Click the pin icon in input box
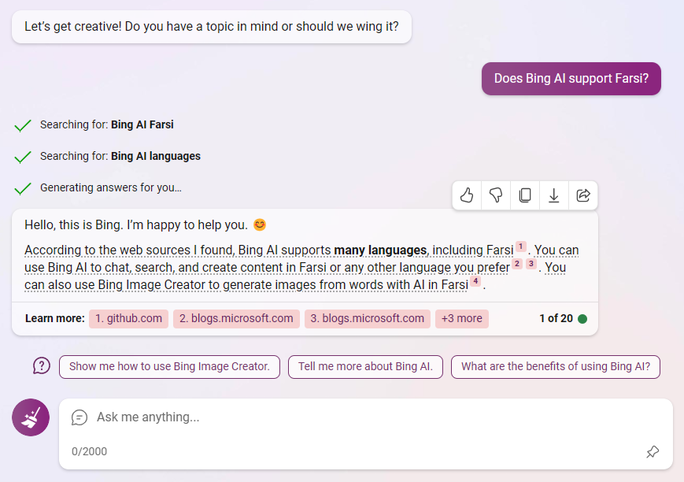 [x=653, y=451]
